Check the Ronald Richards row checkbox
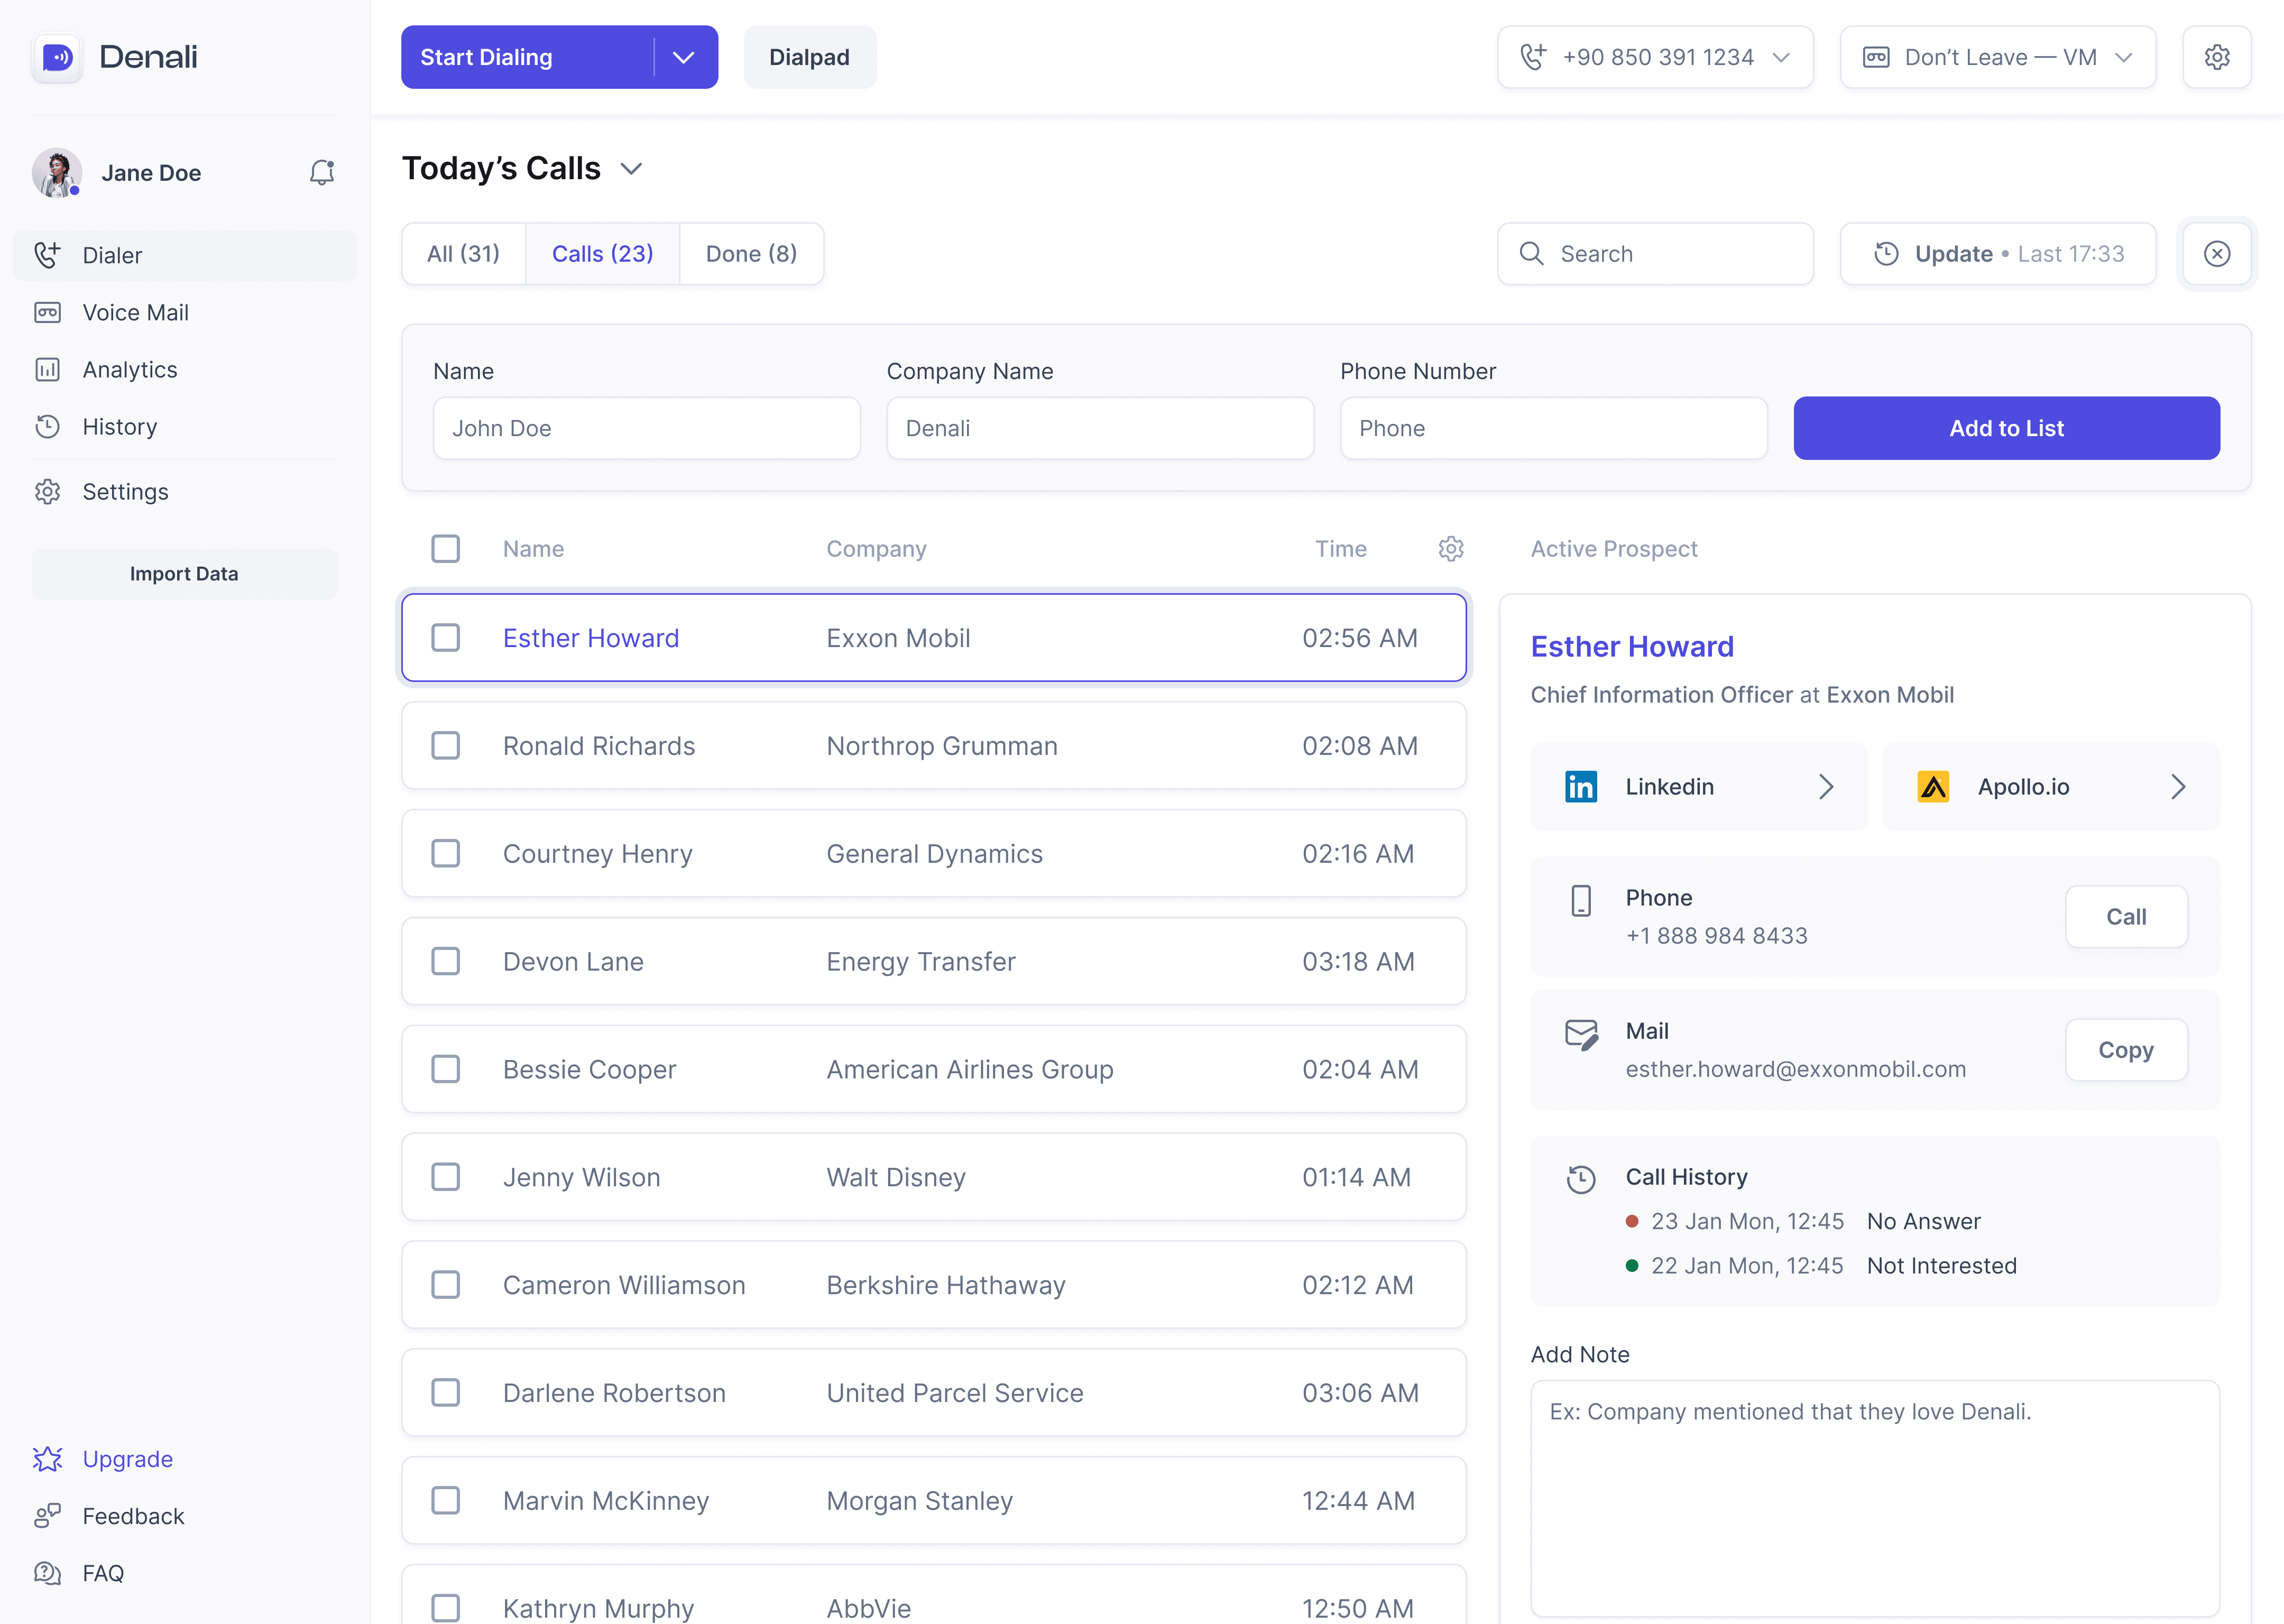Screen dimensions: 2284x1624 [445, 746]
